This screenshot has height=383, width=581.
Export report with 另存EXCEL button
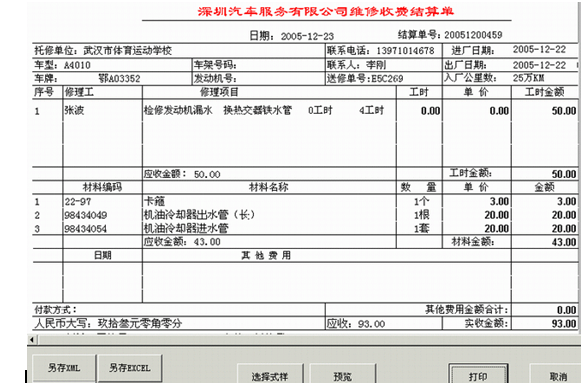coord(130,368)
